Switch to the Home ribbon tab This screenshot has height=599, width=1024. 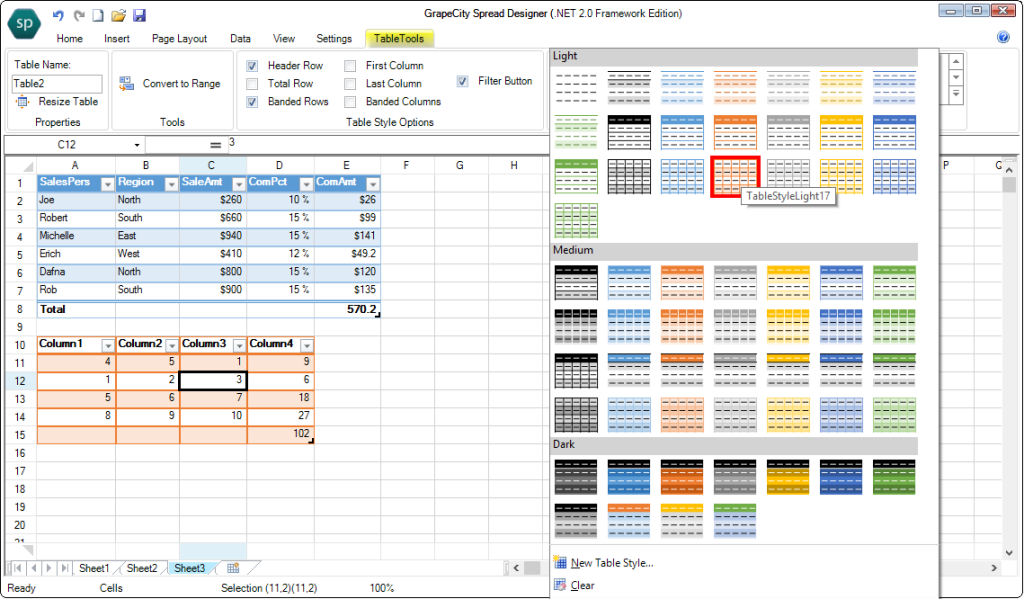(69, 39)
